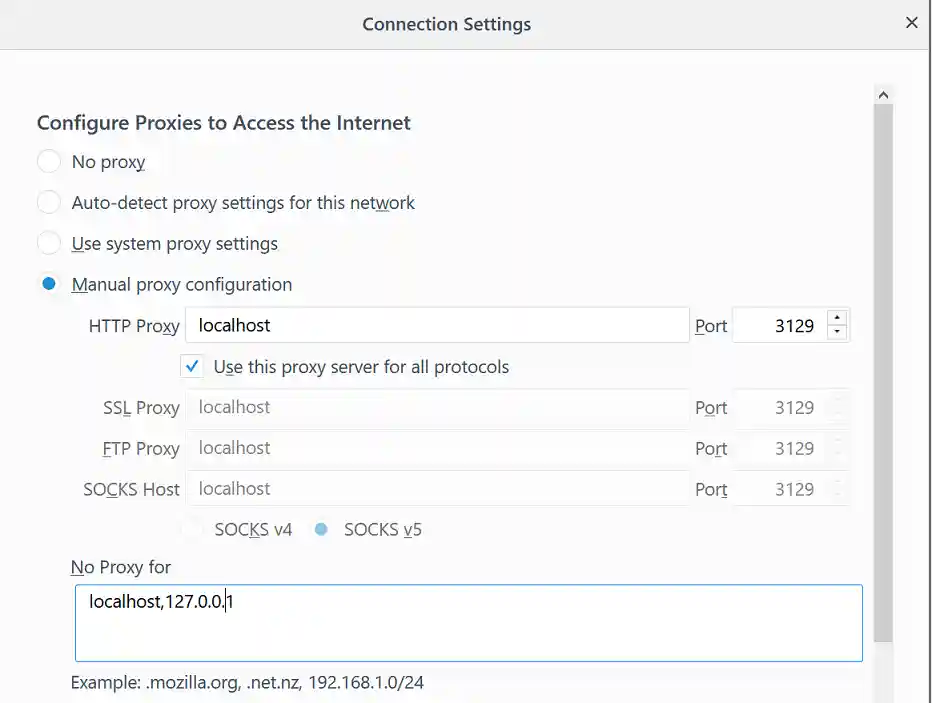This screenshot has height=703, width=932.
Task: Select Use system proxy settings
Action: click(49, 244)
